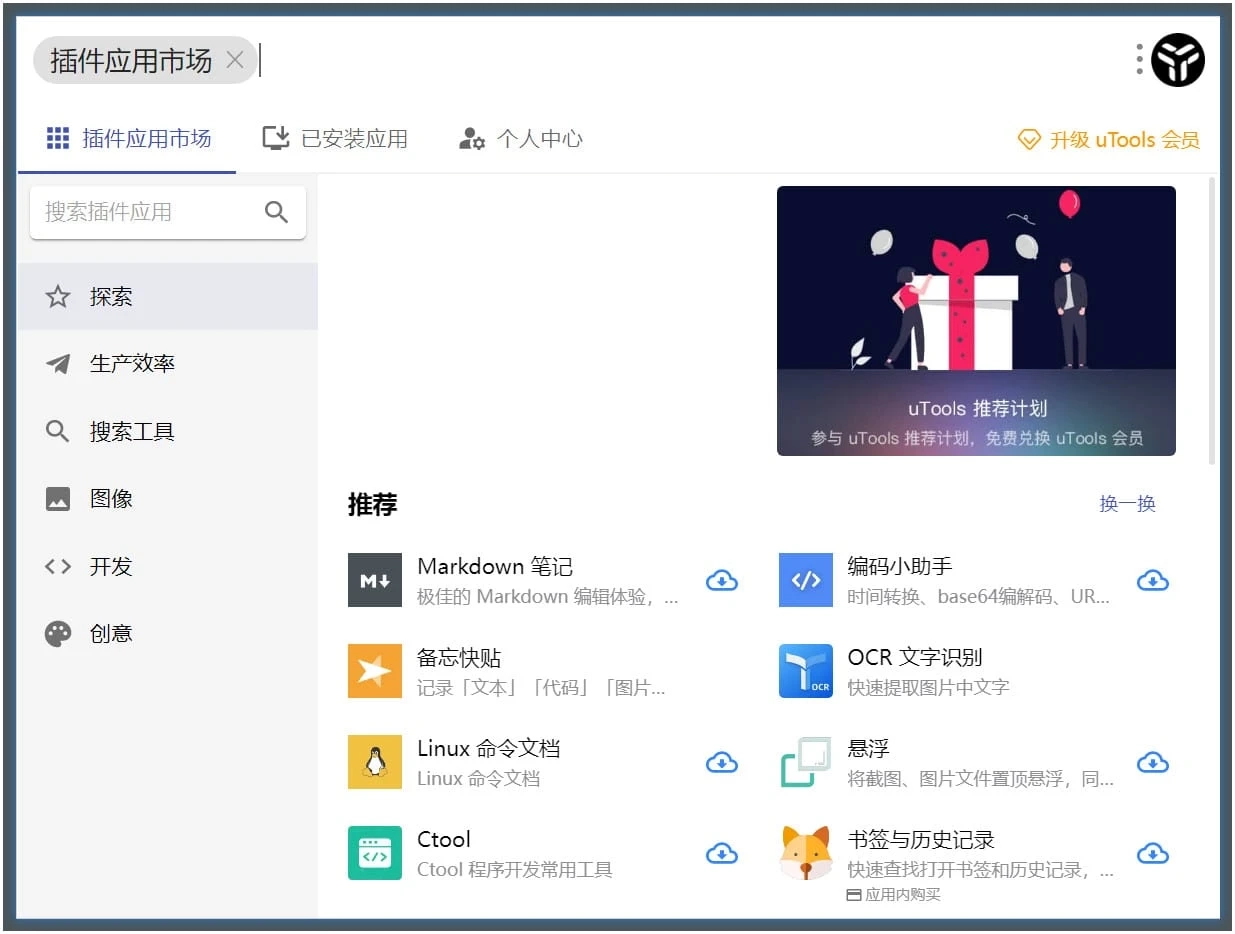Image resolution: width=1235 pixels, height=934 pixels.
Task: Download the Markdown 笔记 plugin
Action: pos(721,581)
